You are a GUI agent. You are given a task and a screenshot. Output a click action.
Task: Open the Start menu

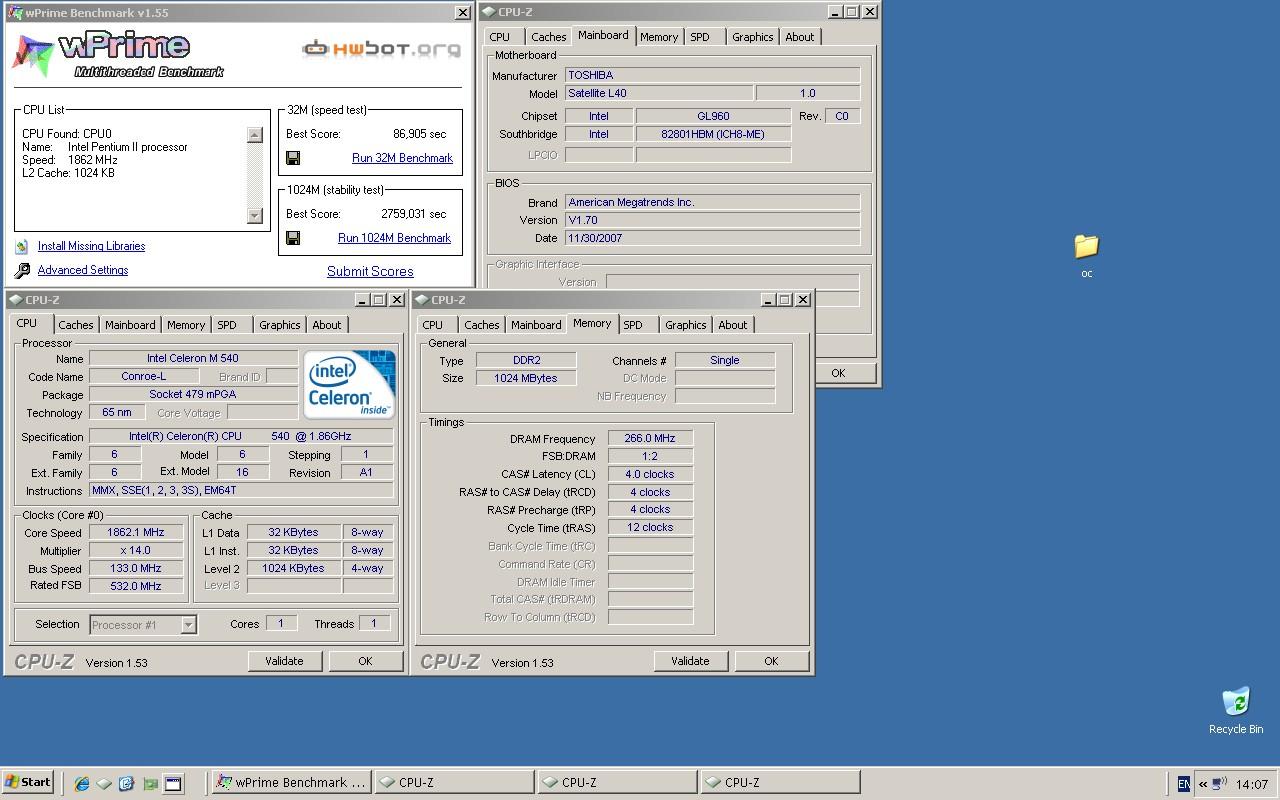click(28, 782)
